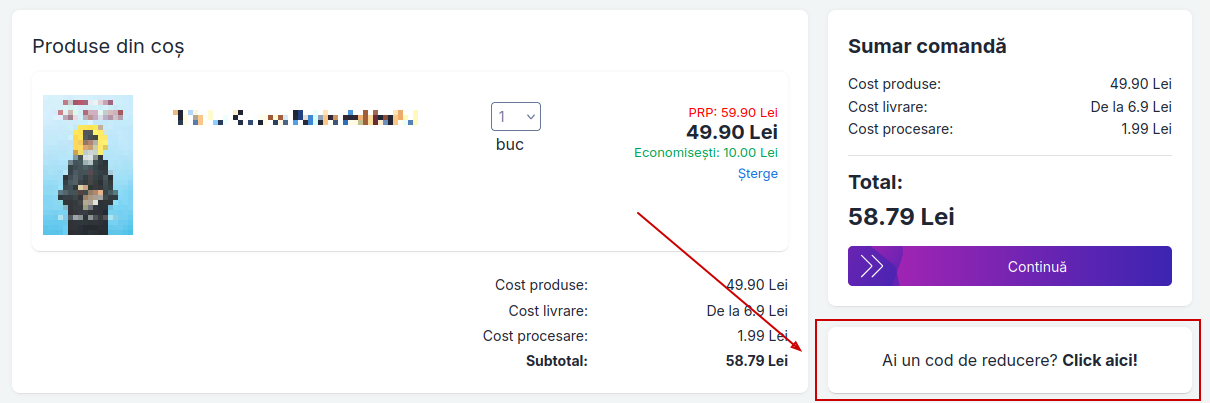Select the red PRP 59.90 Lei price
The width and height of the screenshot is (1210, 403).
[732, 113]
